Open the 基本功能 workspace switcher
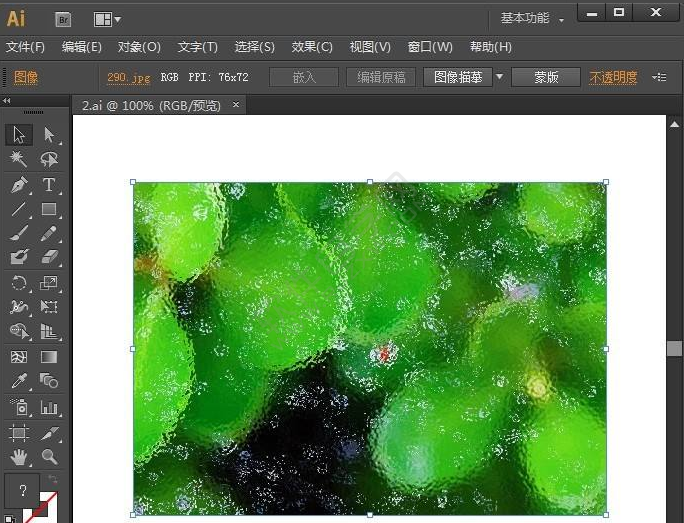 (532, 18)
